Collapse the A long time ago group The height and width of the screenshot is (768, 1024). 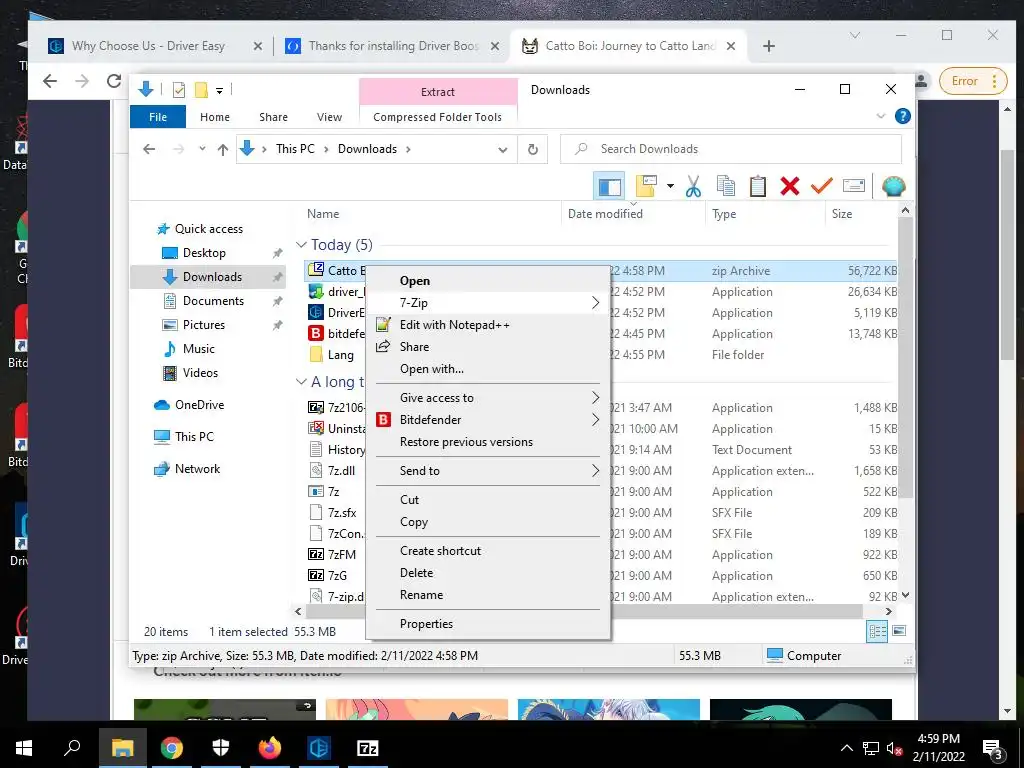click(301, 381)
